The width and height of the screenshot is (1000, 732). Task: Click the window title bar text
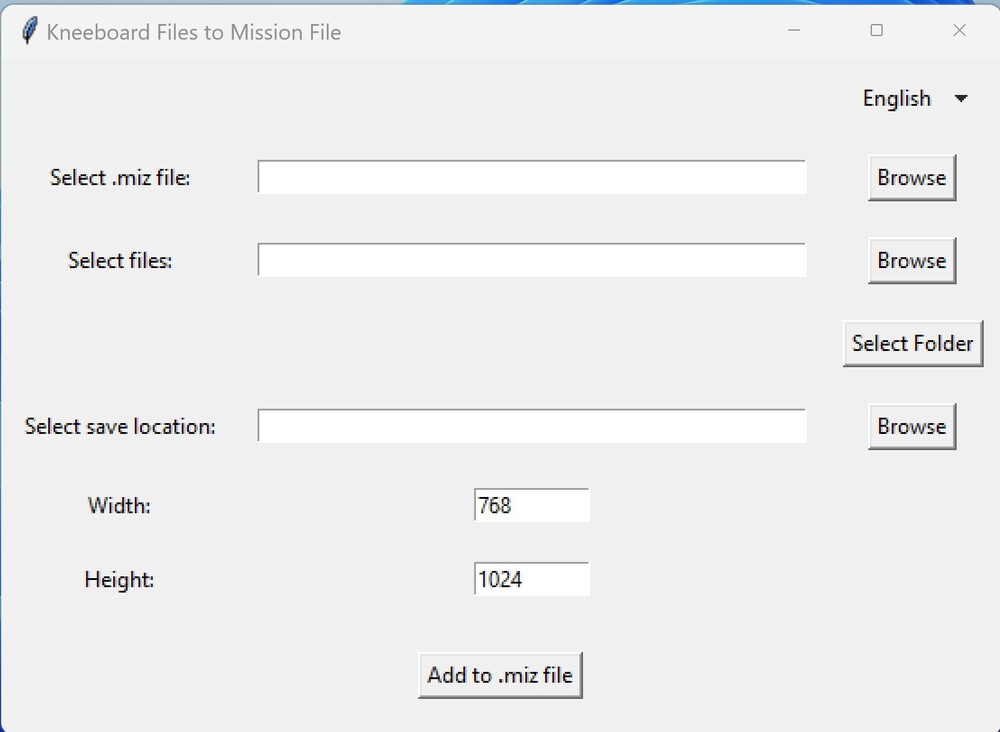pyautogui.click(x=194, y=32)
